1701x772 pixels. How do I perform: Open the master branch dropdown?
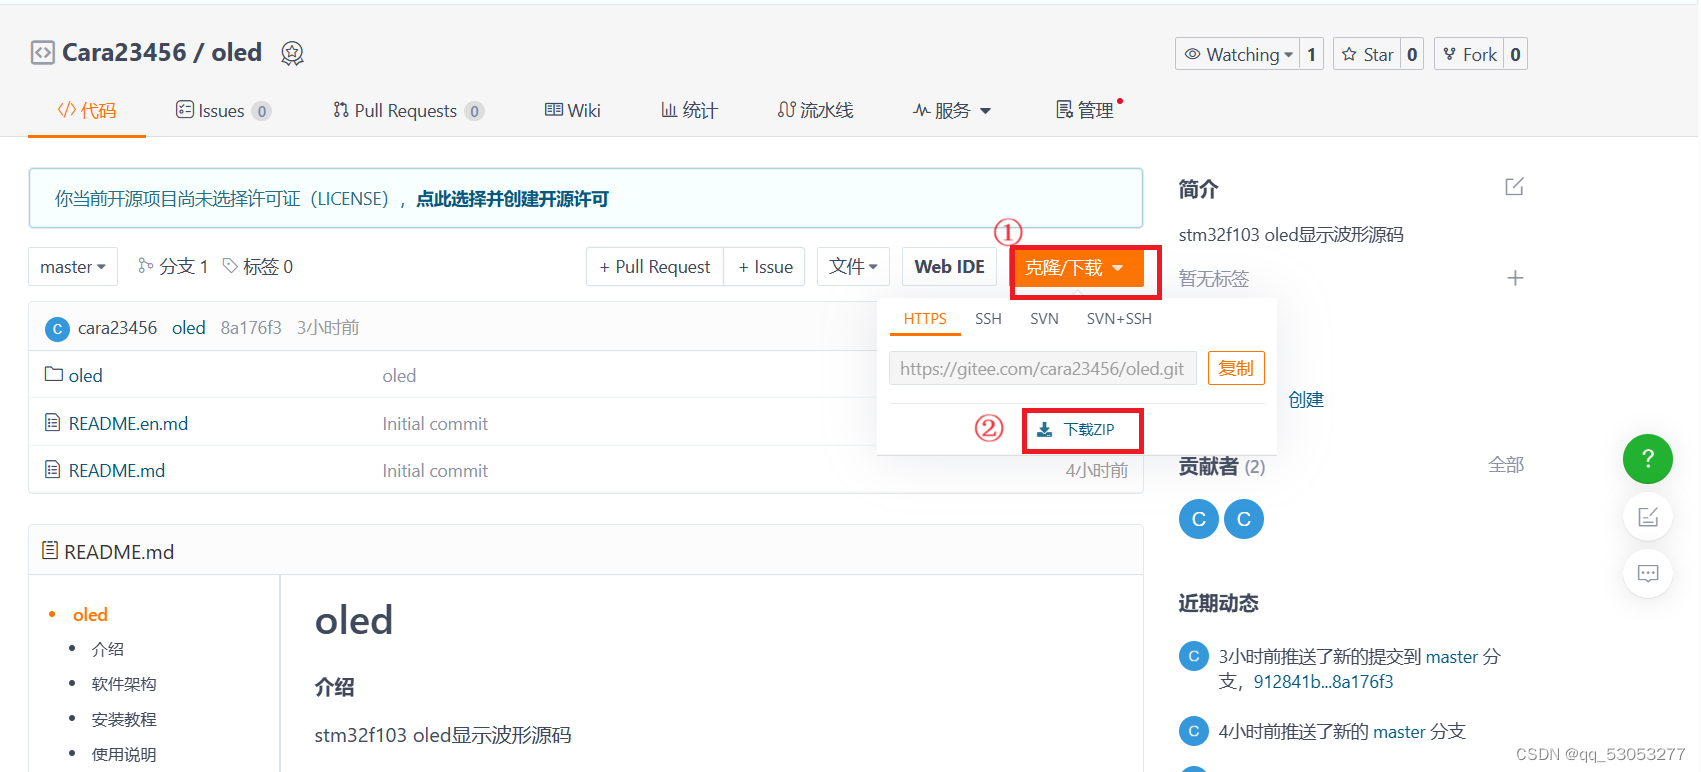point(73,267)
